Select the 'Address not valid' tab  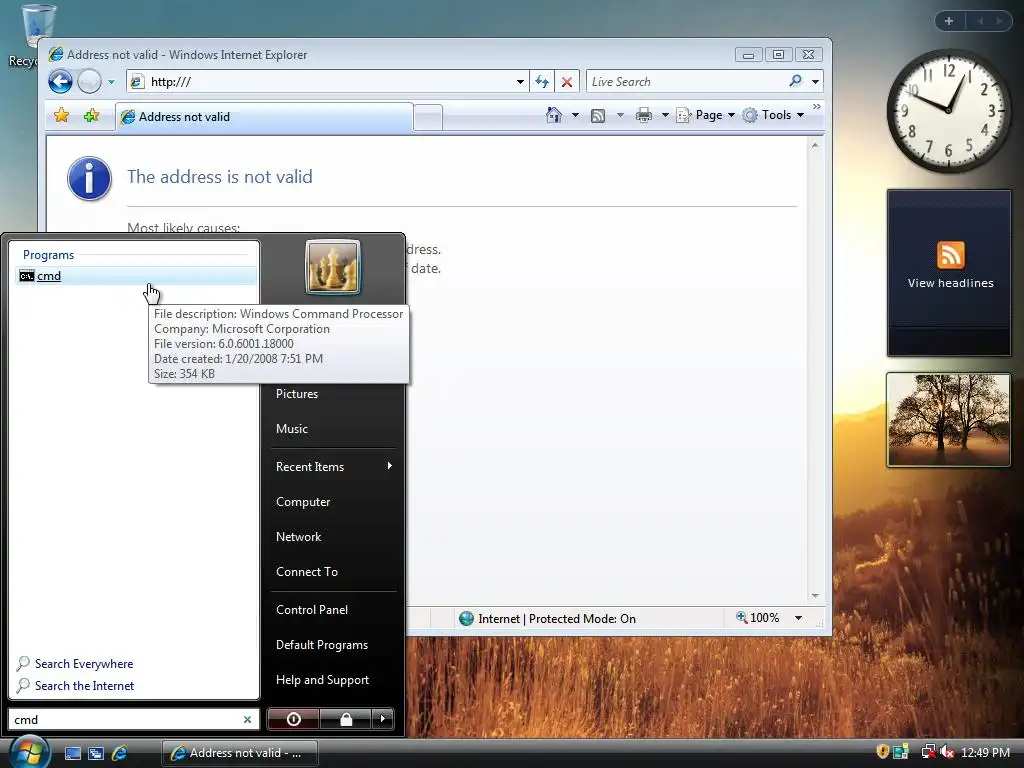point(264,117)
